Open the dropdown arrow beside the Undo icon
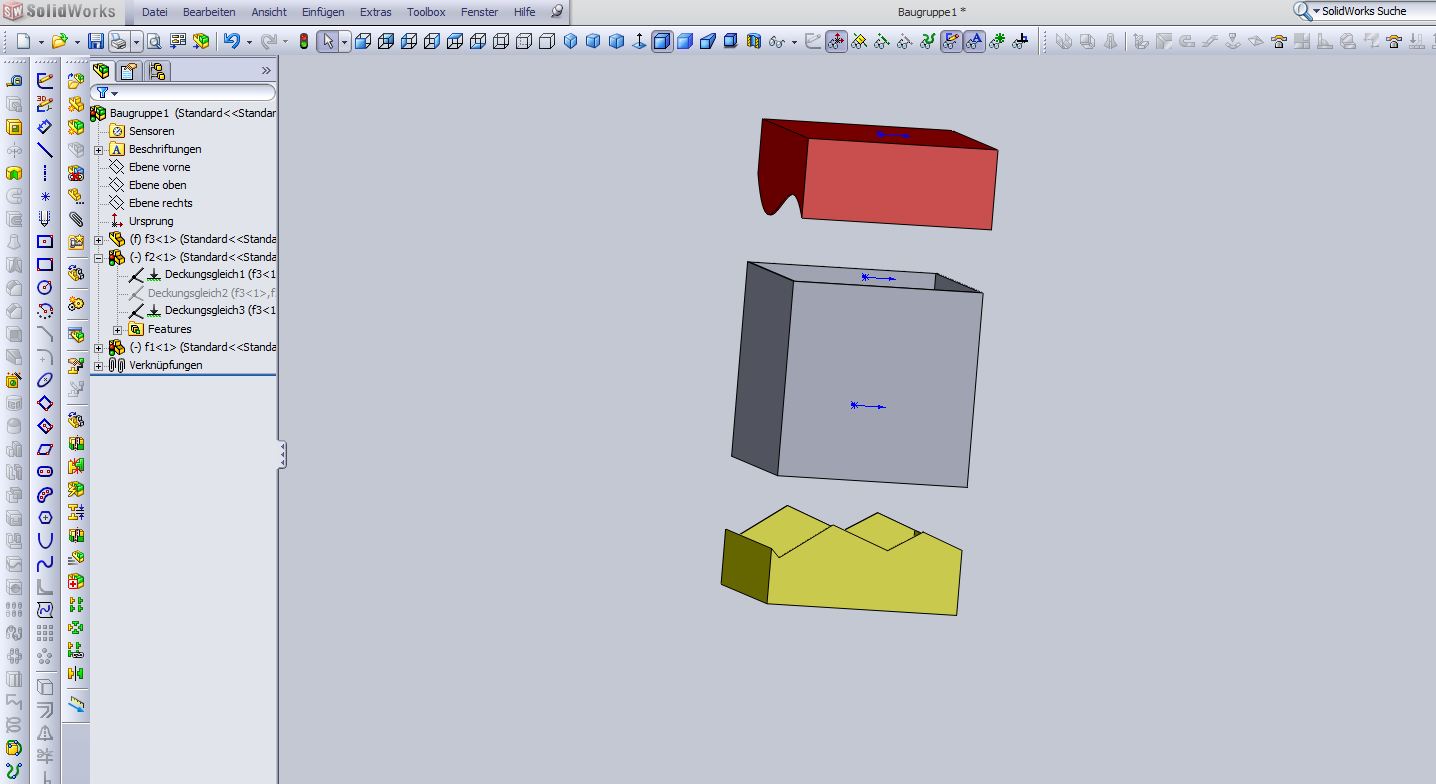1436x784 pixels. pos(248,42)
